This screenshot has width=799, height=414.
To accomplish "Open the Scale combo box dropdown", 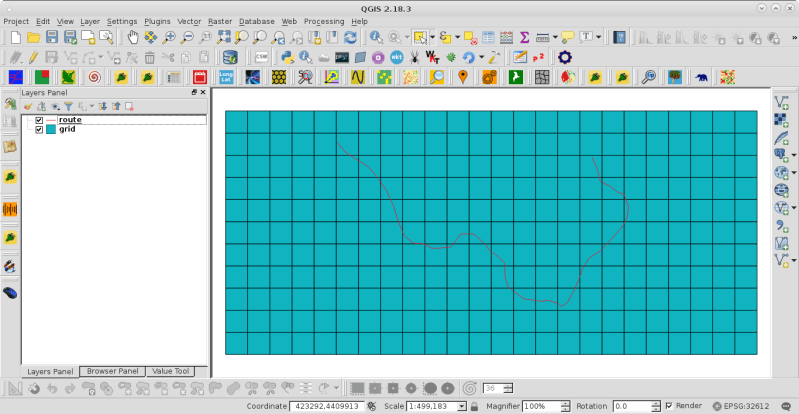I will 462,406.
